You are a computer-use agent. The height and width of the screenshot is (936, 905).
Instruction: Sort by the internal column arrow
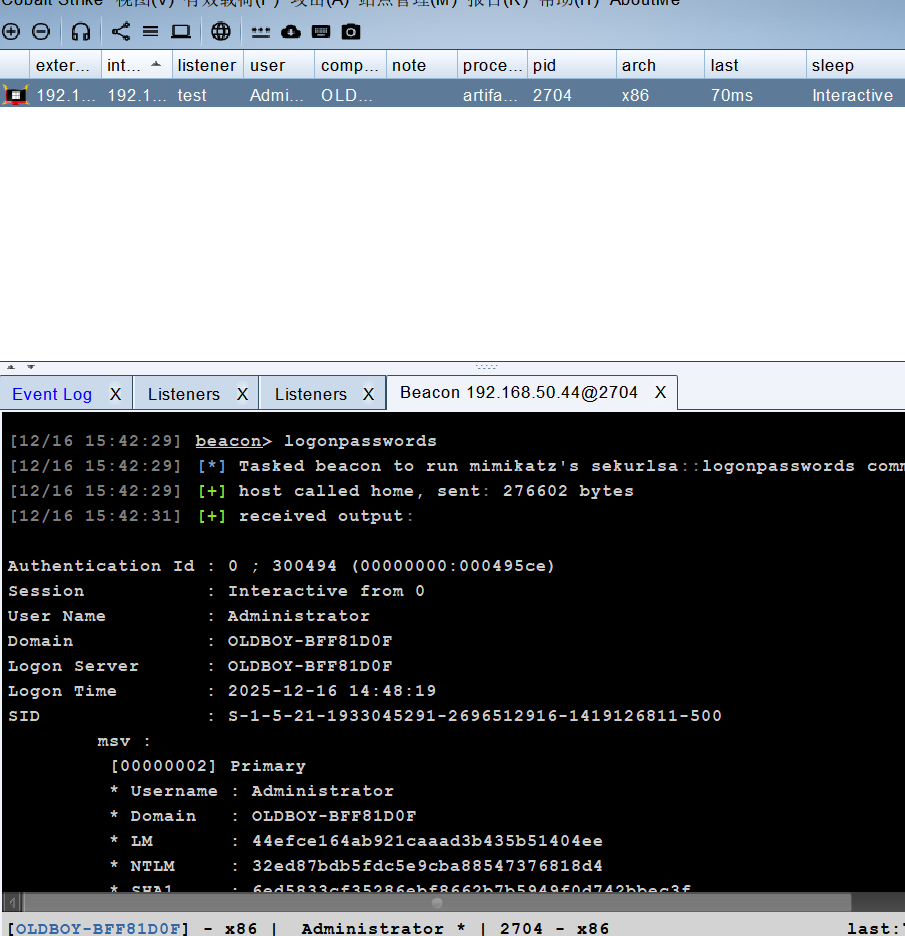click(x=156, y=64)
